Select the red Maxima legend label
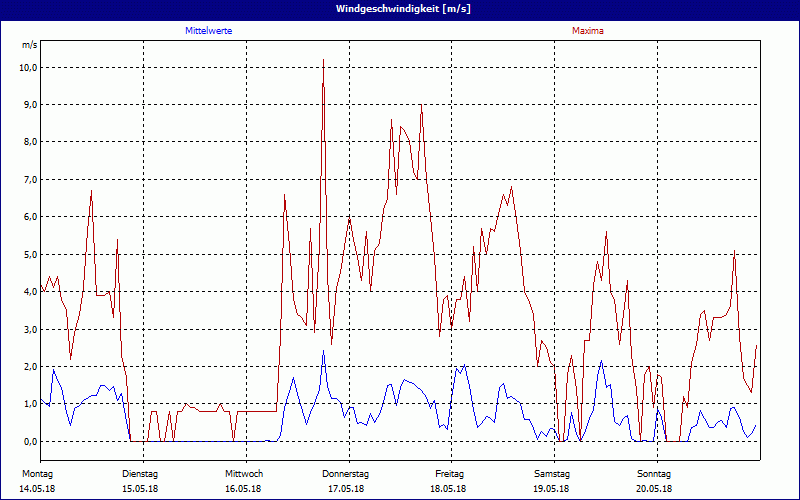The width and height of the screenshot is (800, 500). point(587,31)
